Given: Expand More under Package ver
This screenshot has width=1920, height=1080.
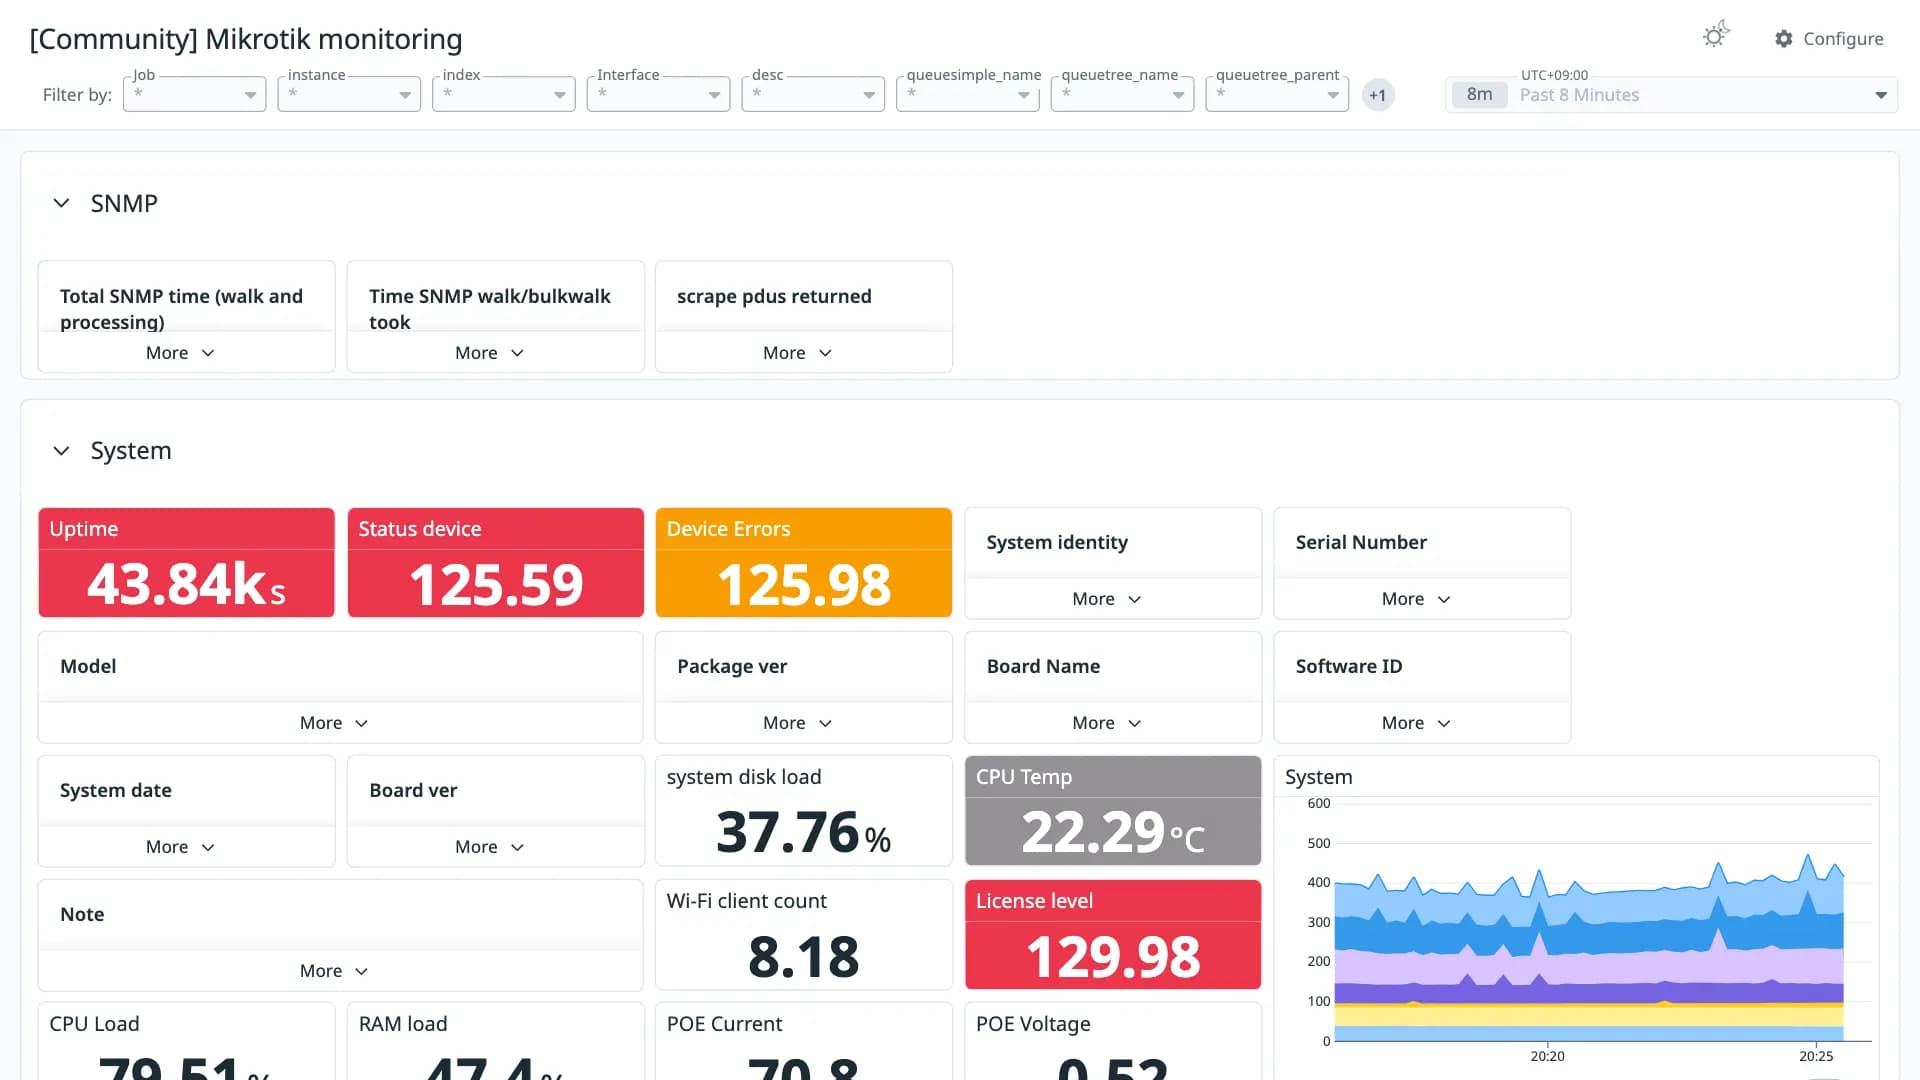Looking at the screenshot, I should [x=797, y=723].
